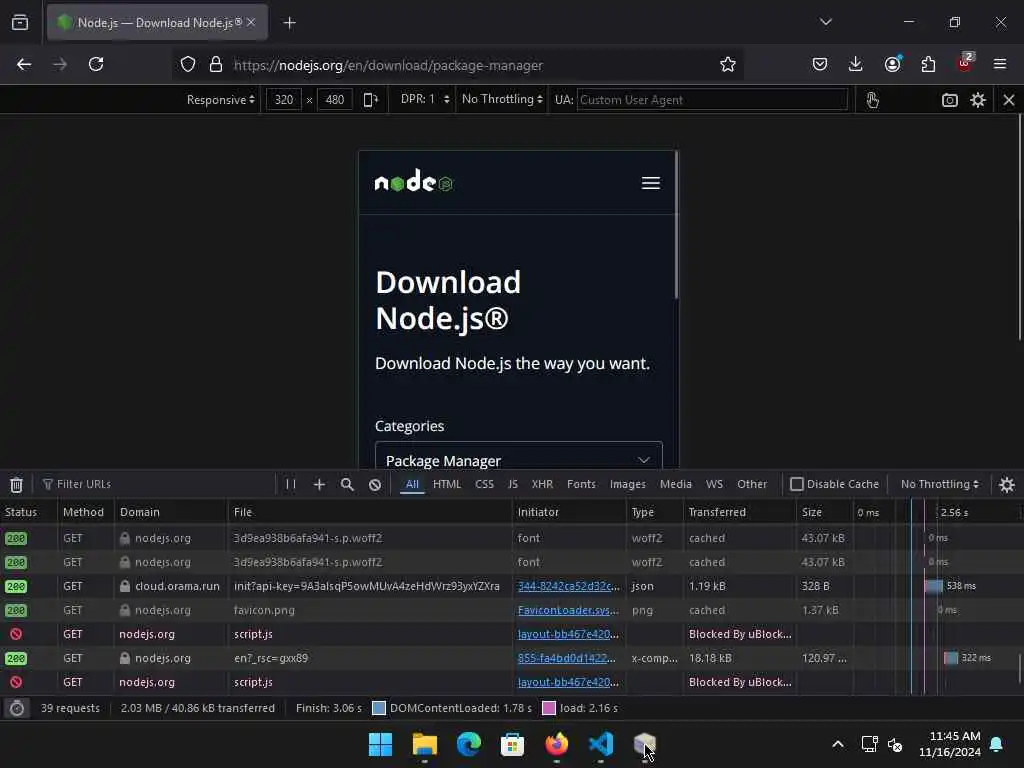Open the Firefox application menu
1024x768 pixels.
pos(1000,64)
